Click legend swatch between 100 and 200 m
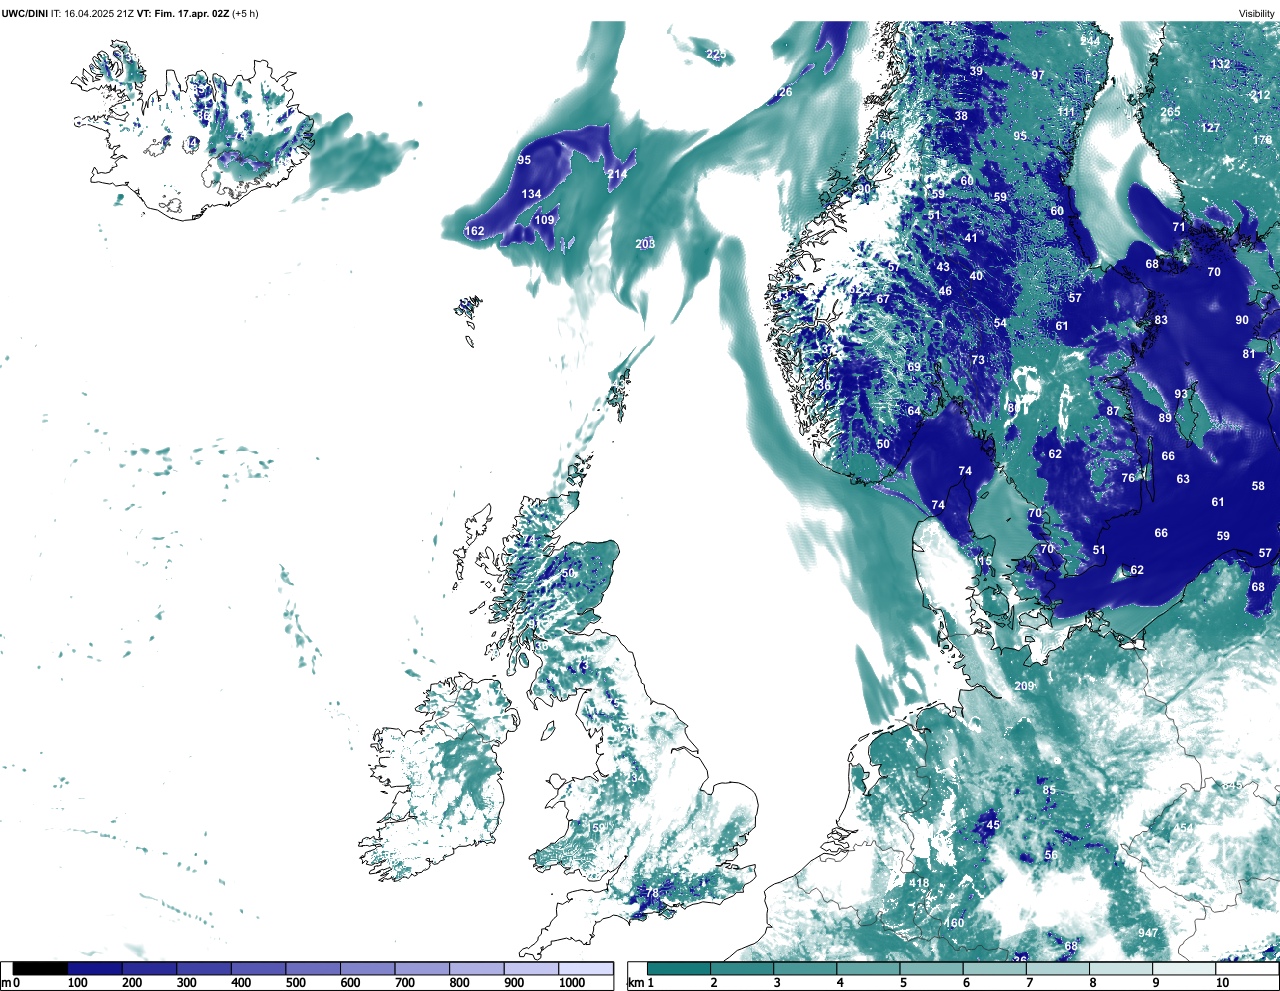The image size is (1280, 991). (x=95, y=969)
